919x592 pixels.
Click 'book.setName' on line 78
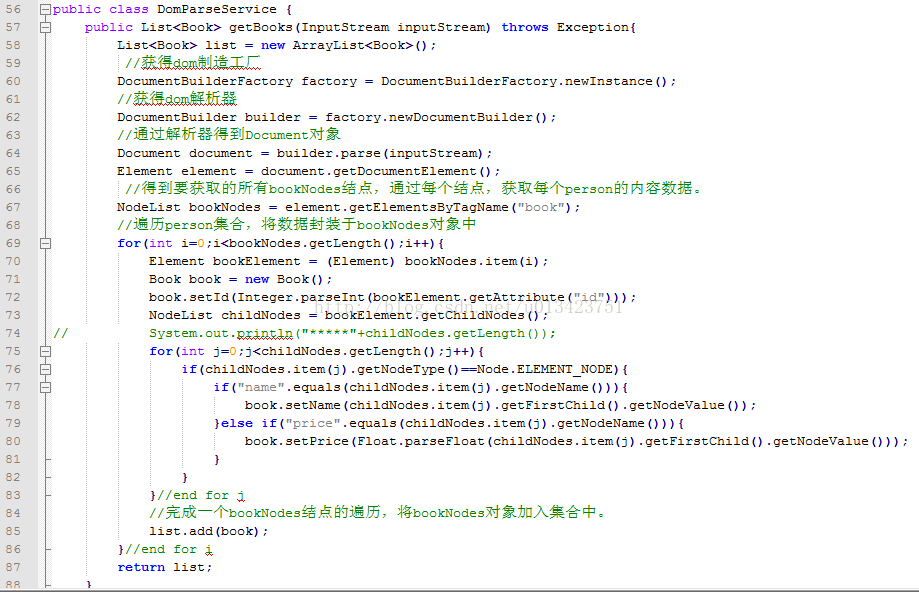[293, 405]
